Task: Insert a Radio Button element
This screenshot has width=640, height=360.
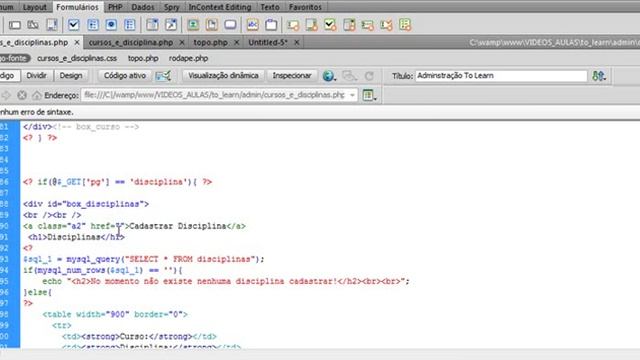Action: pos(111,25)
